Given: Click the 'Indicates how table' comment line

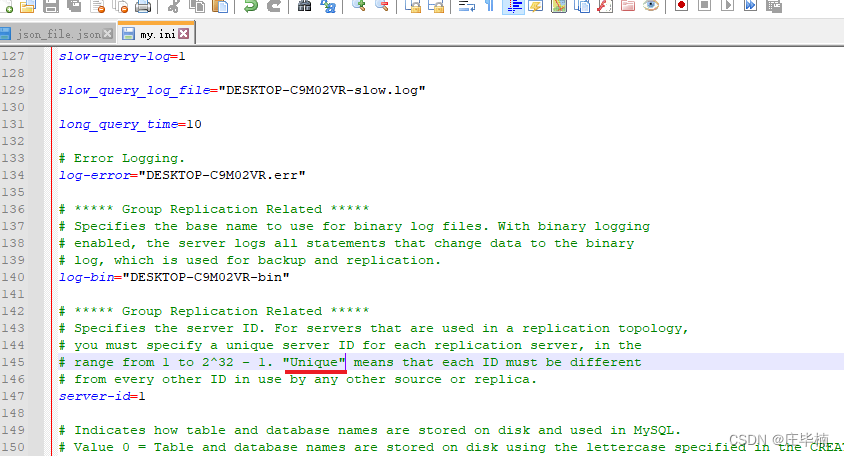Looking at the screenshot, I should point(370,430).
